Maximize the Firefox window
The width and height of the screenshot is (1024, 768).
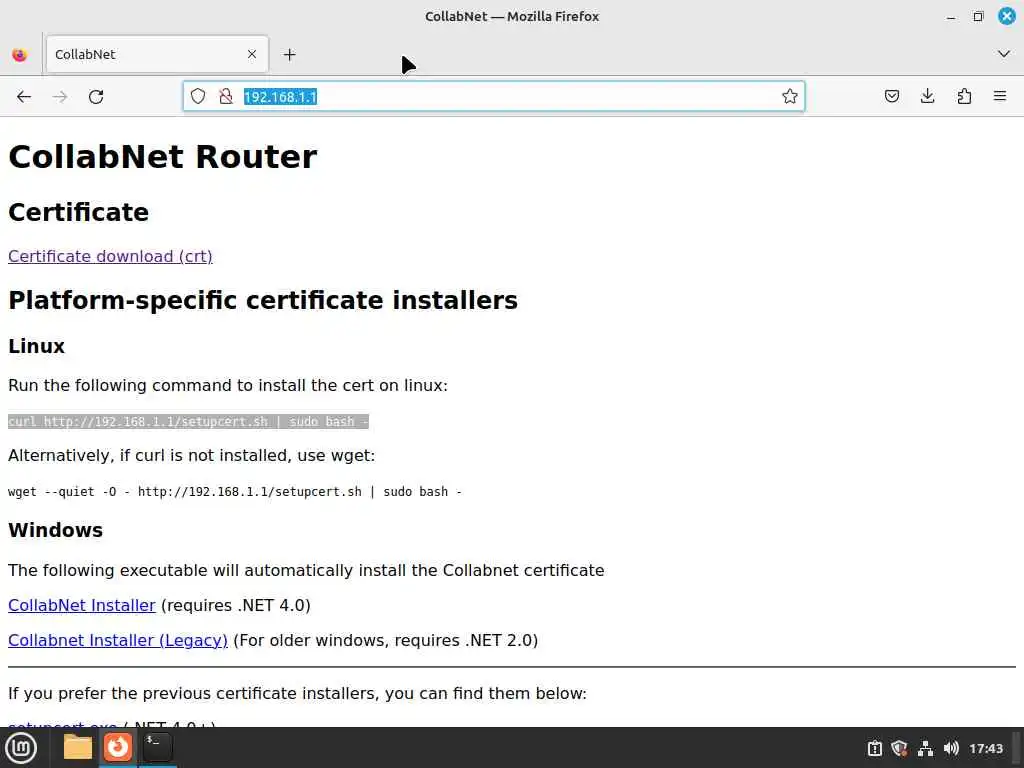tap(978, 16)
